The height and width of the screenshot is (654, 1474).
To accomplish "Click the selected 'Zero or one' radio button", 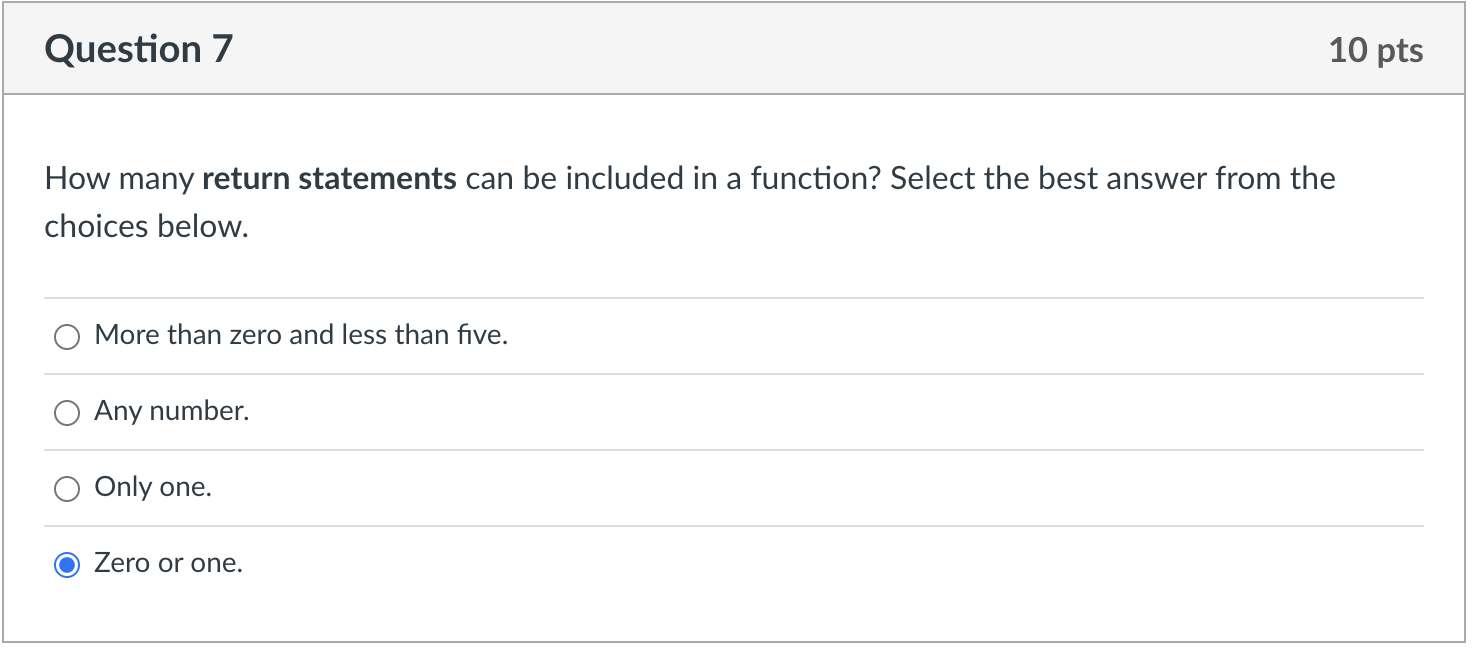I will pos(66,564).
